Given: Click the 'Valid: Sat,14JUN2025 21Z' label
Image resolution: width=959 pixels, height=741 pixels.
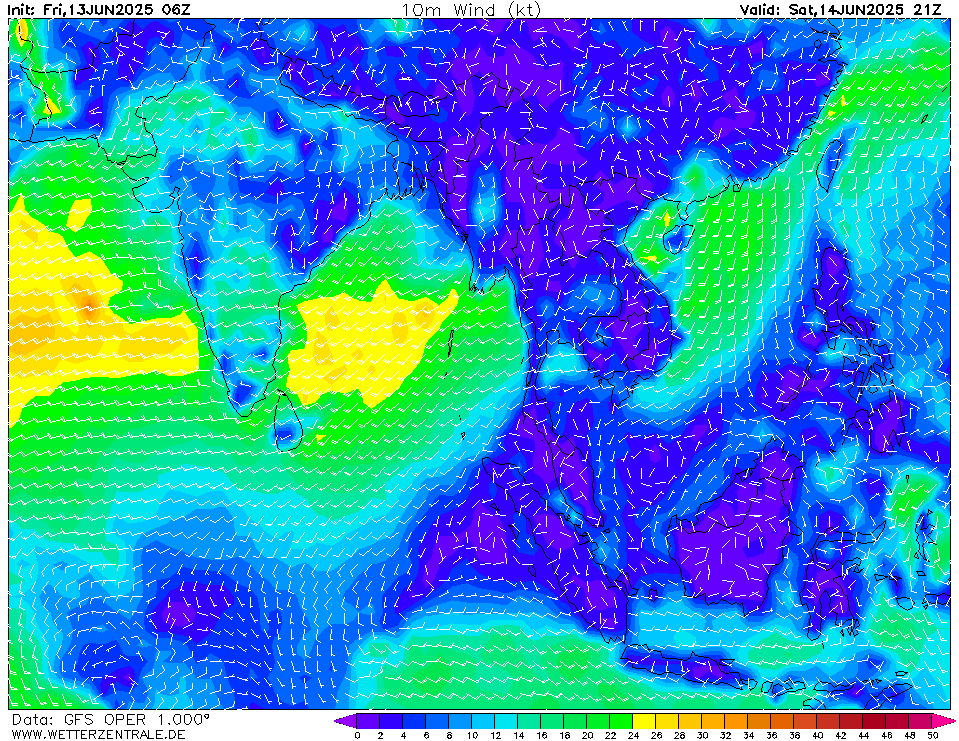Looking at the screenshot, I should (x=840, y=10).
